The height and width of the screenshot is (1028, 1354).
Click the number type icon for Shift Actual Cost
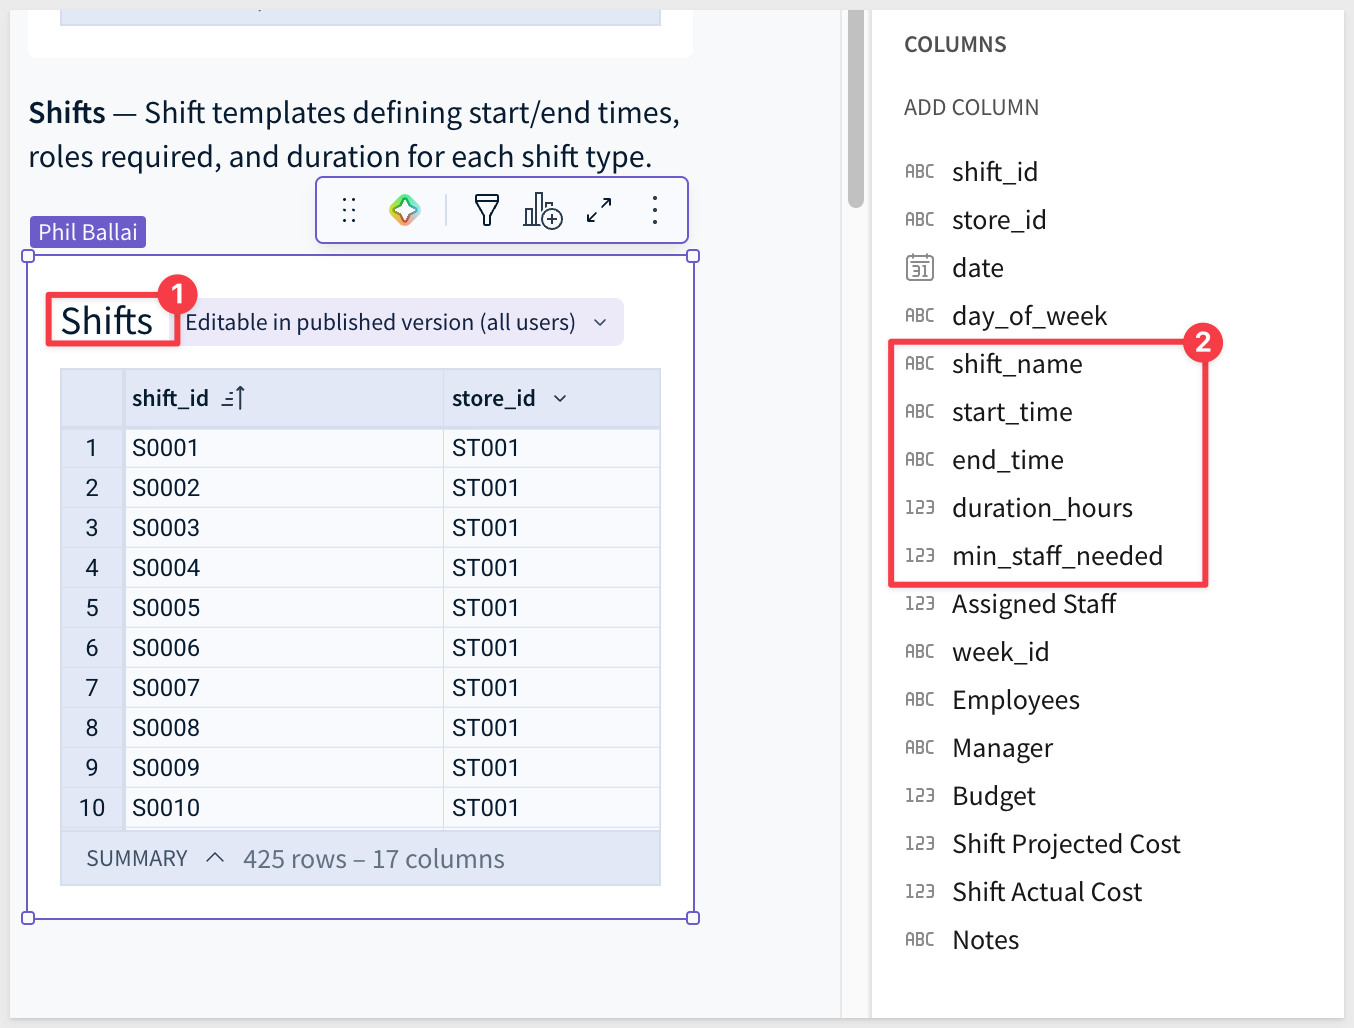(920, 892)
